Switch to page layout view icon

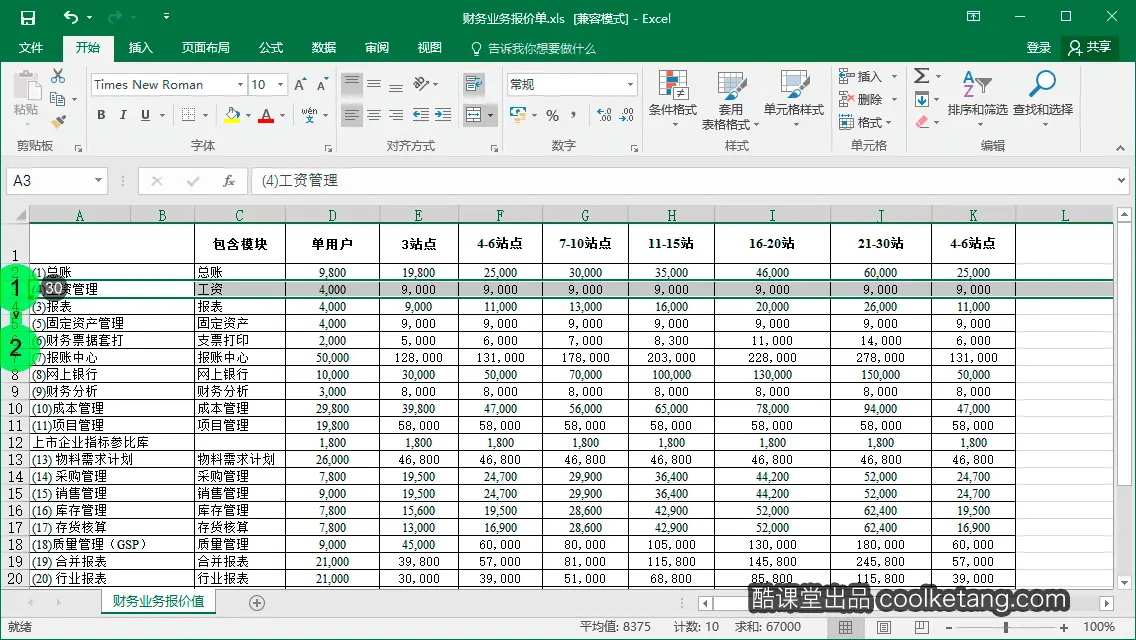point(884,627)
